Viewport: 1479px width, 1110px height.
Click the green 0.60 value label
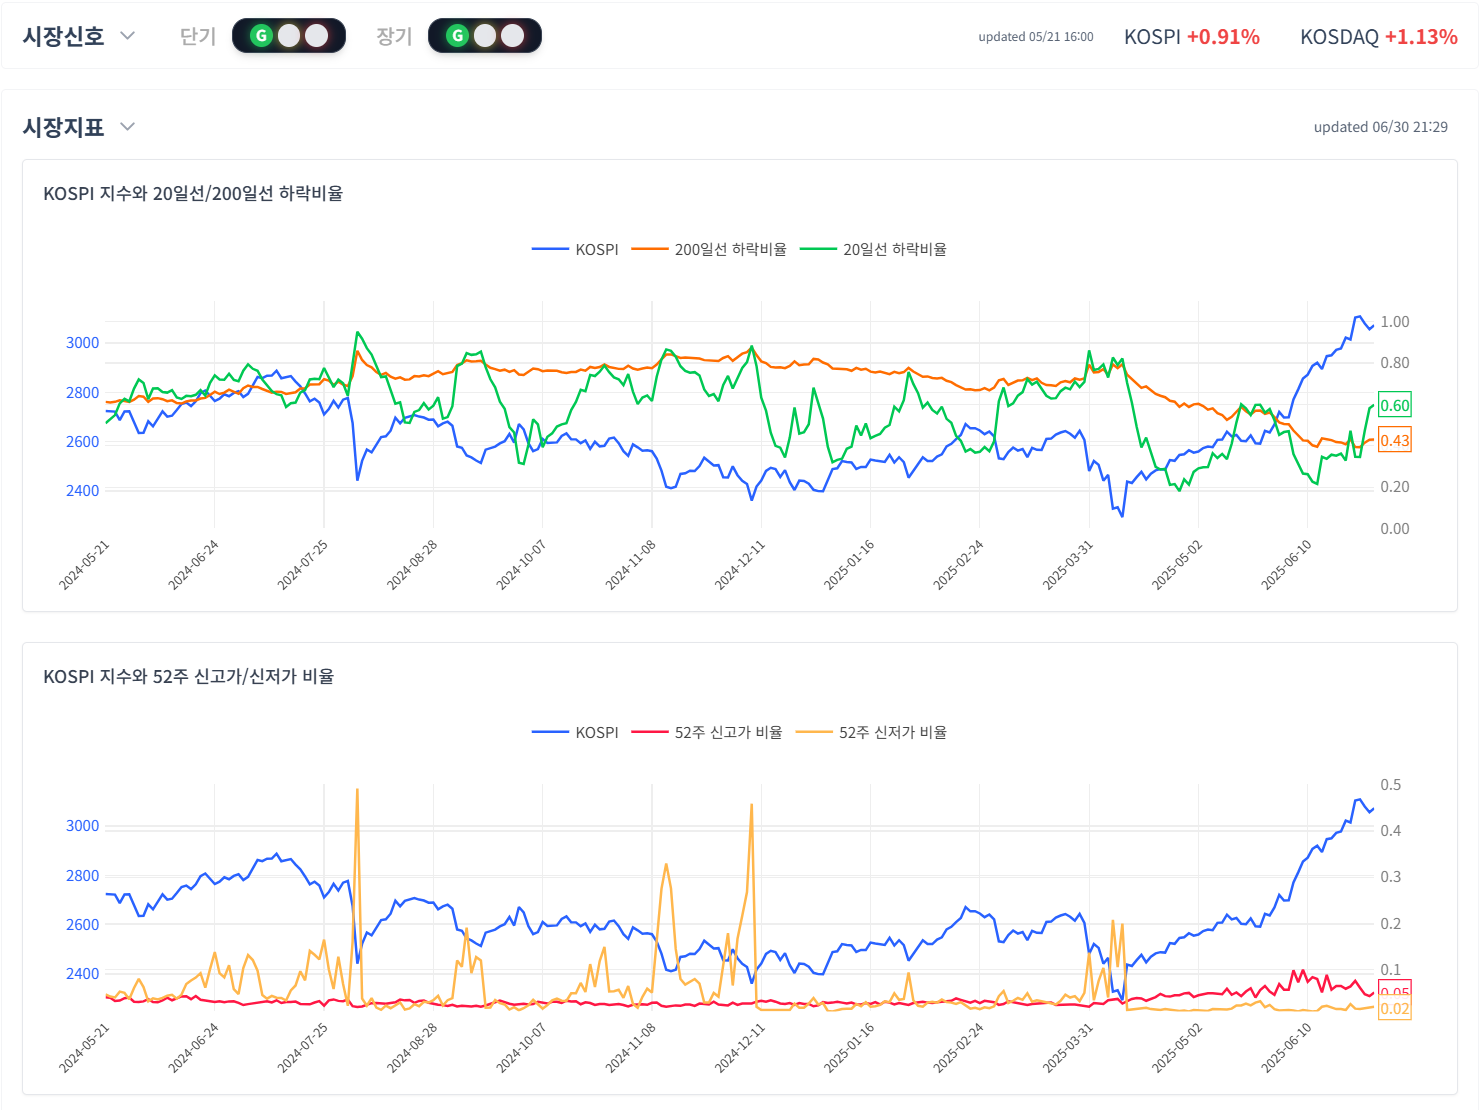pos(1394,405)
